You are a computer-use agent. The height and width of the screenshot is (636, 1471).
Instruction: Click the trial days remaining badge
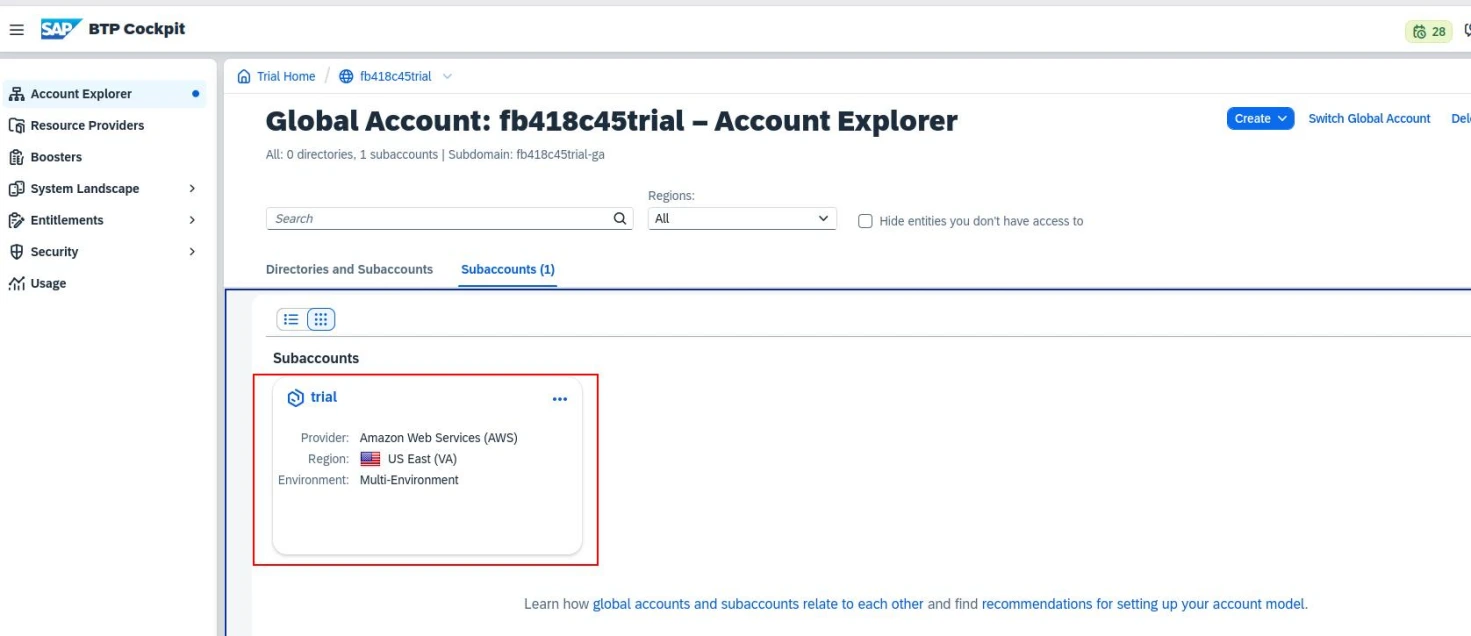(1428, 31)
